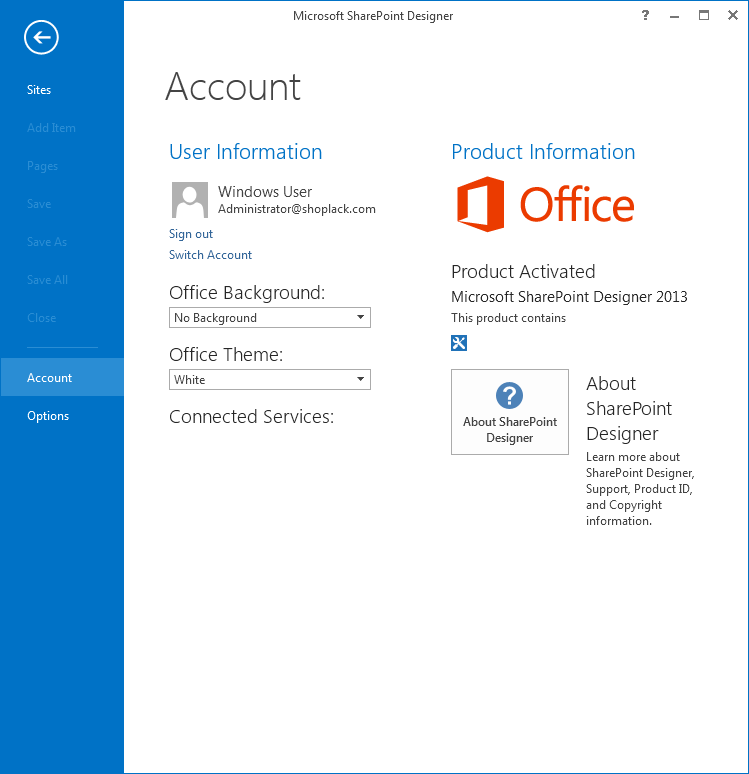Click the Sign out link
Screen dimensions: 749x774
pyautogui.click(x=191, y=234)
